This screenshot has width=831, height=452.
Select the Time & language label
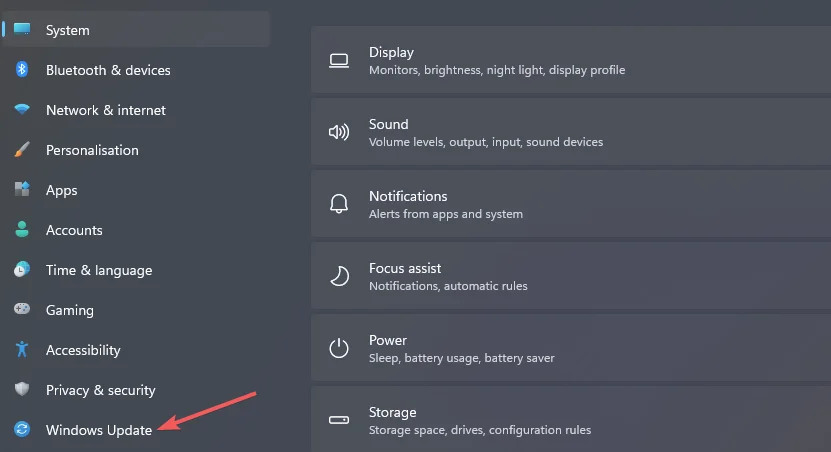coord(99,270)
